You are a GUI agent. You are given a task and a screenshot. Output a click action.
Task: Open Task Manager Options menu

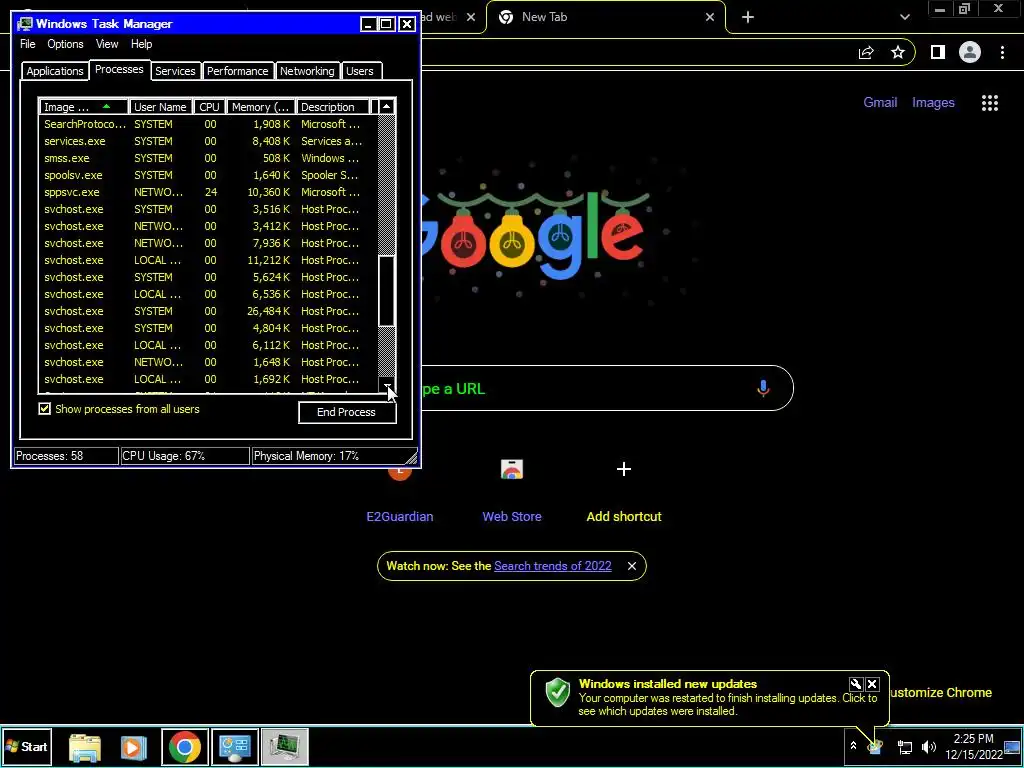pos(65,44)
